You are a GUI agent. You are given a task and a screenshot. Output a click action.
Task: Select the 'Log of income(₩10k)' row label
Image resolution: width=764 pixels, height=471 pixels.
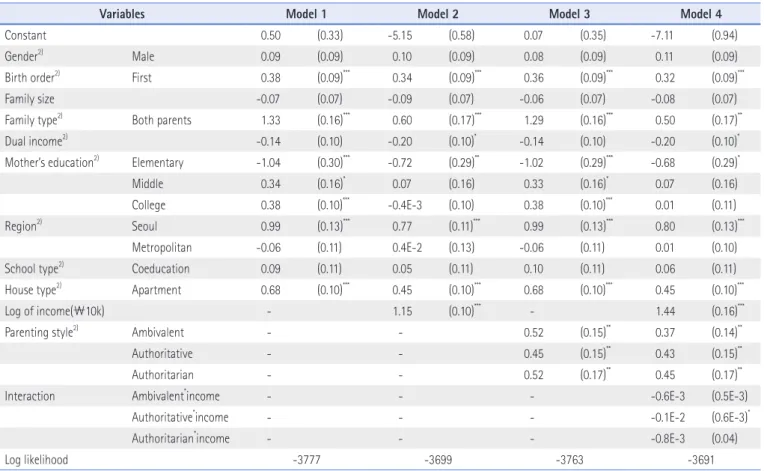54,311
